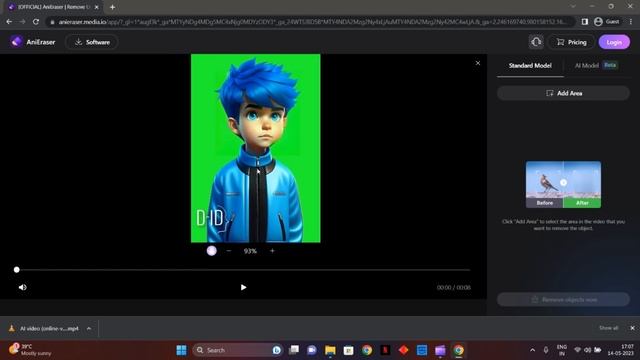Open the Windows Start menu

coord(181,350)
